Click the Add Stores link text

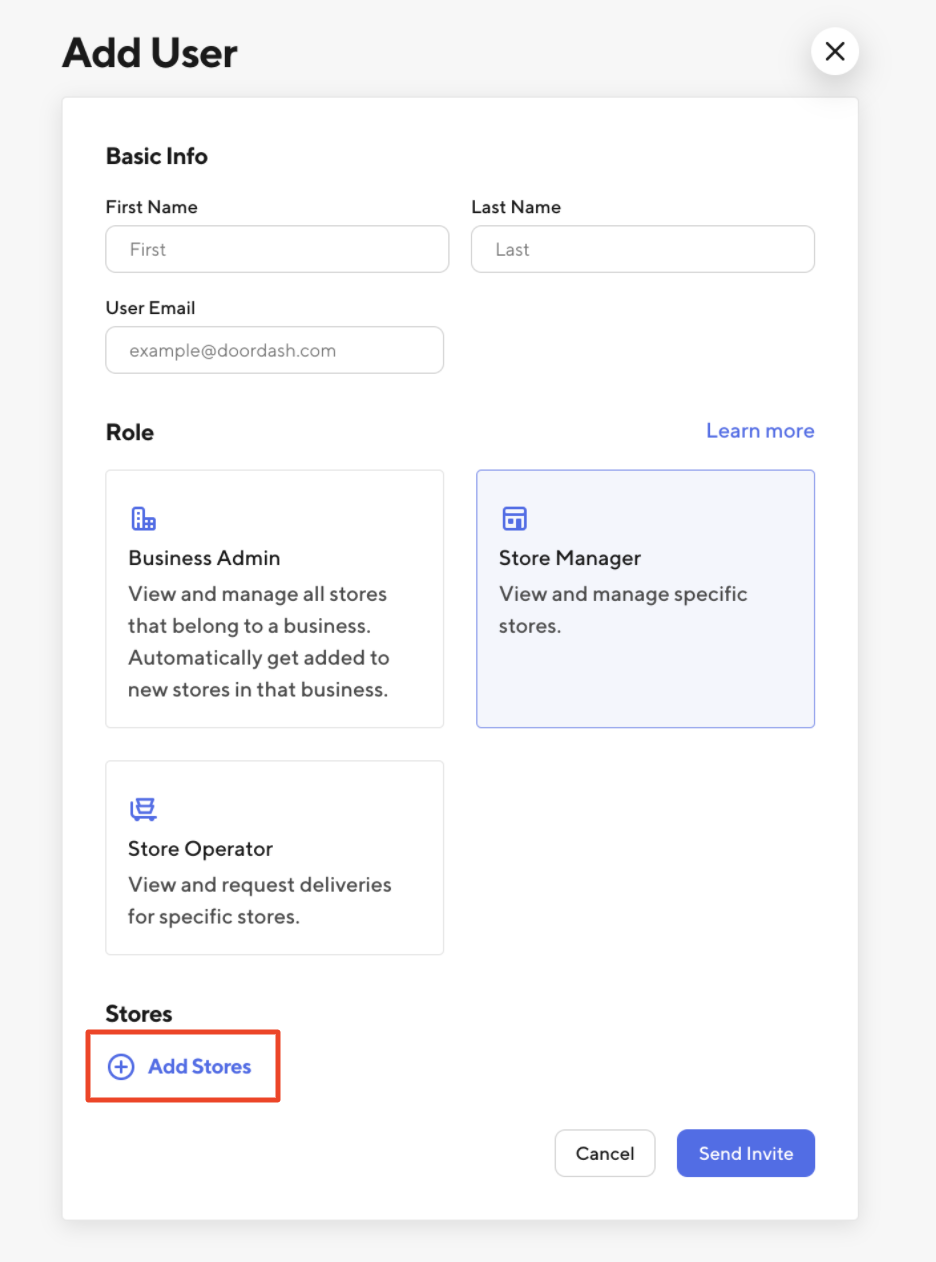pyautogui.click(x=199, y=1067)
